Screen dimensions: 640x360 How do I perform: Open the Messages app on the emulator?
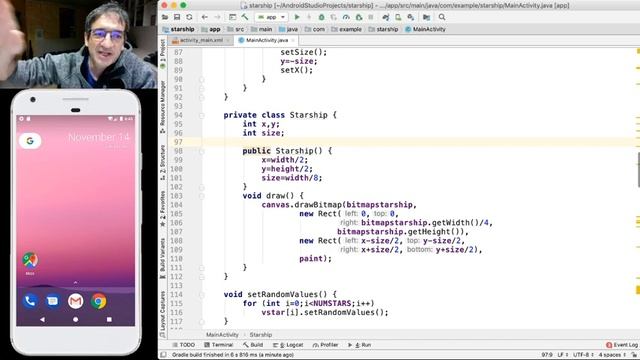coord(53,301)
